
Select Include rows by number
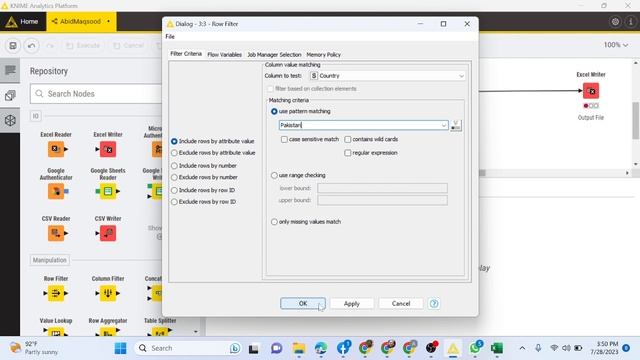pyautogui.click(x=204, y=166)
